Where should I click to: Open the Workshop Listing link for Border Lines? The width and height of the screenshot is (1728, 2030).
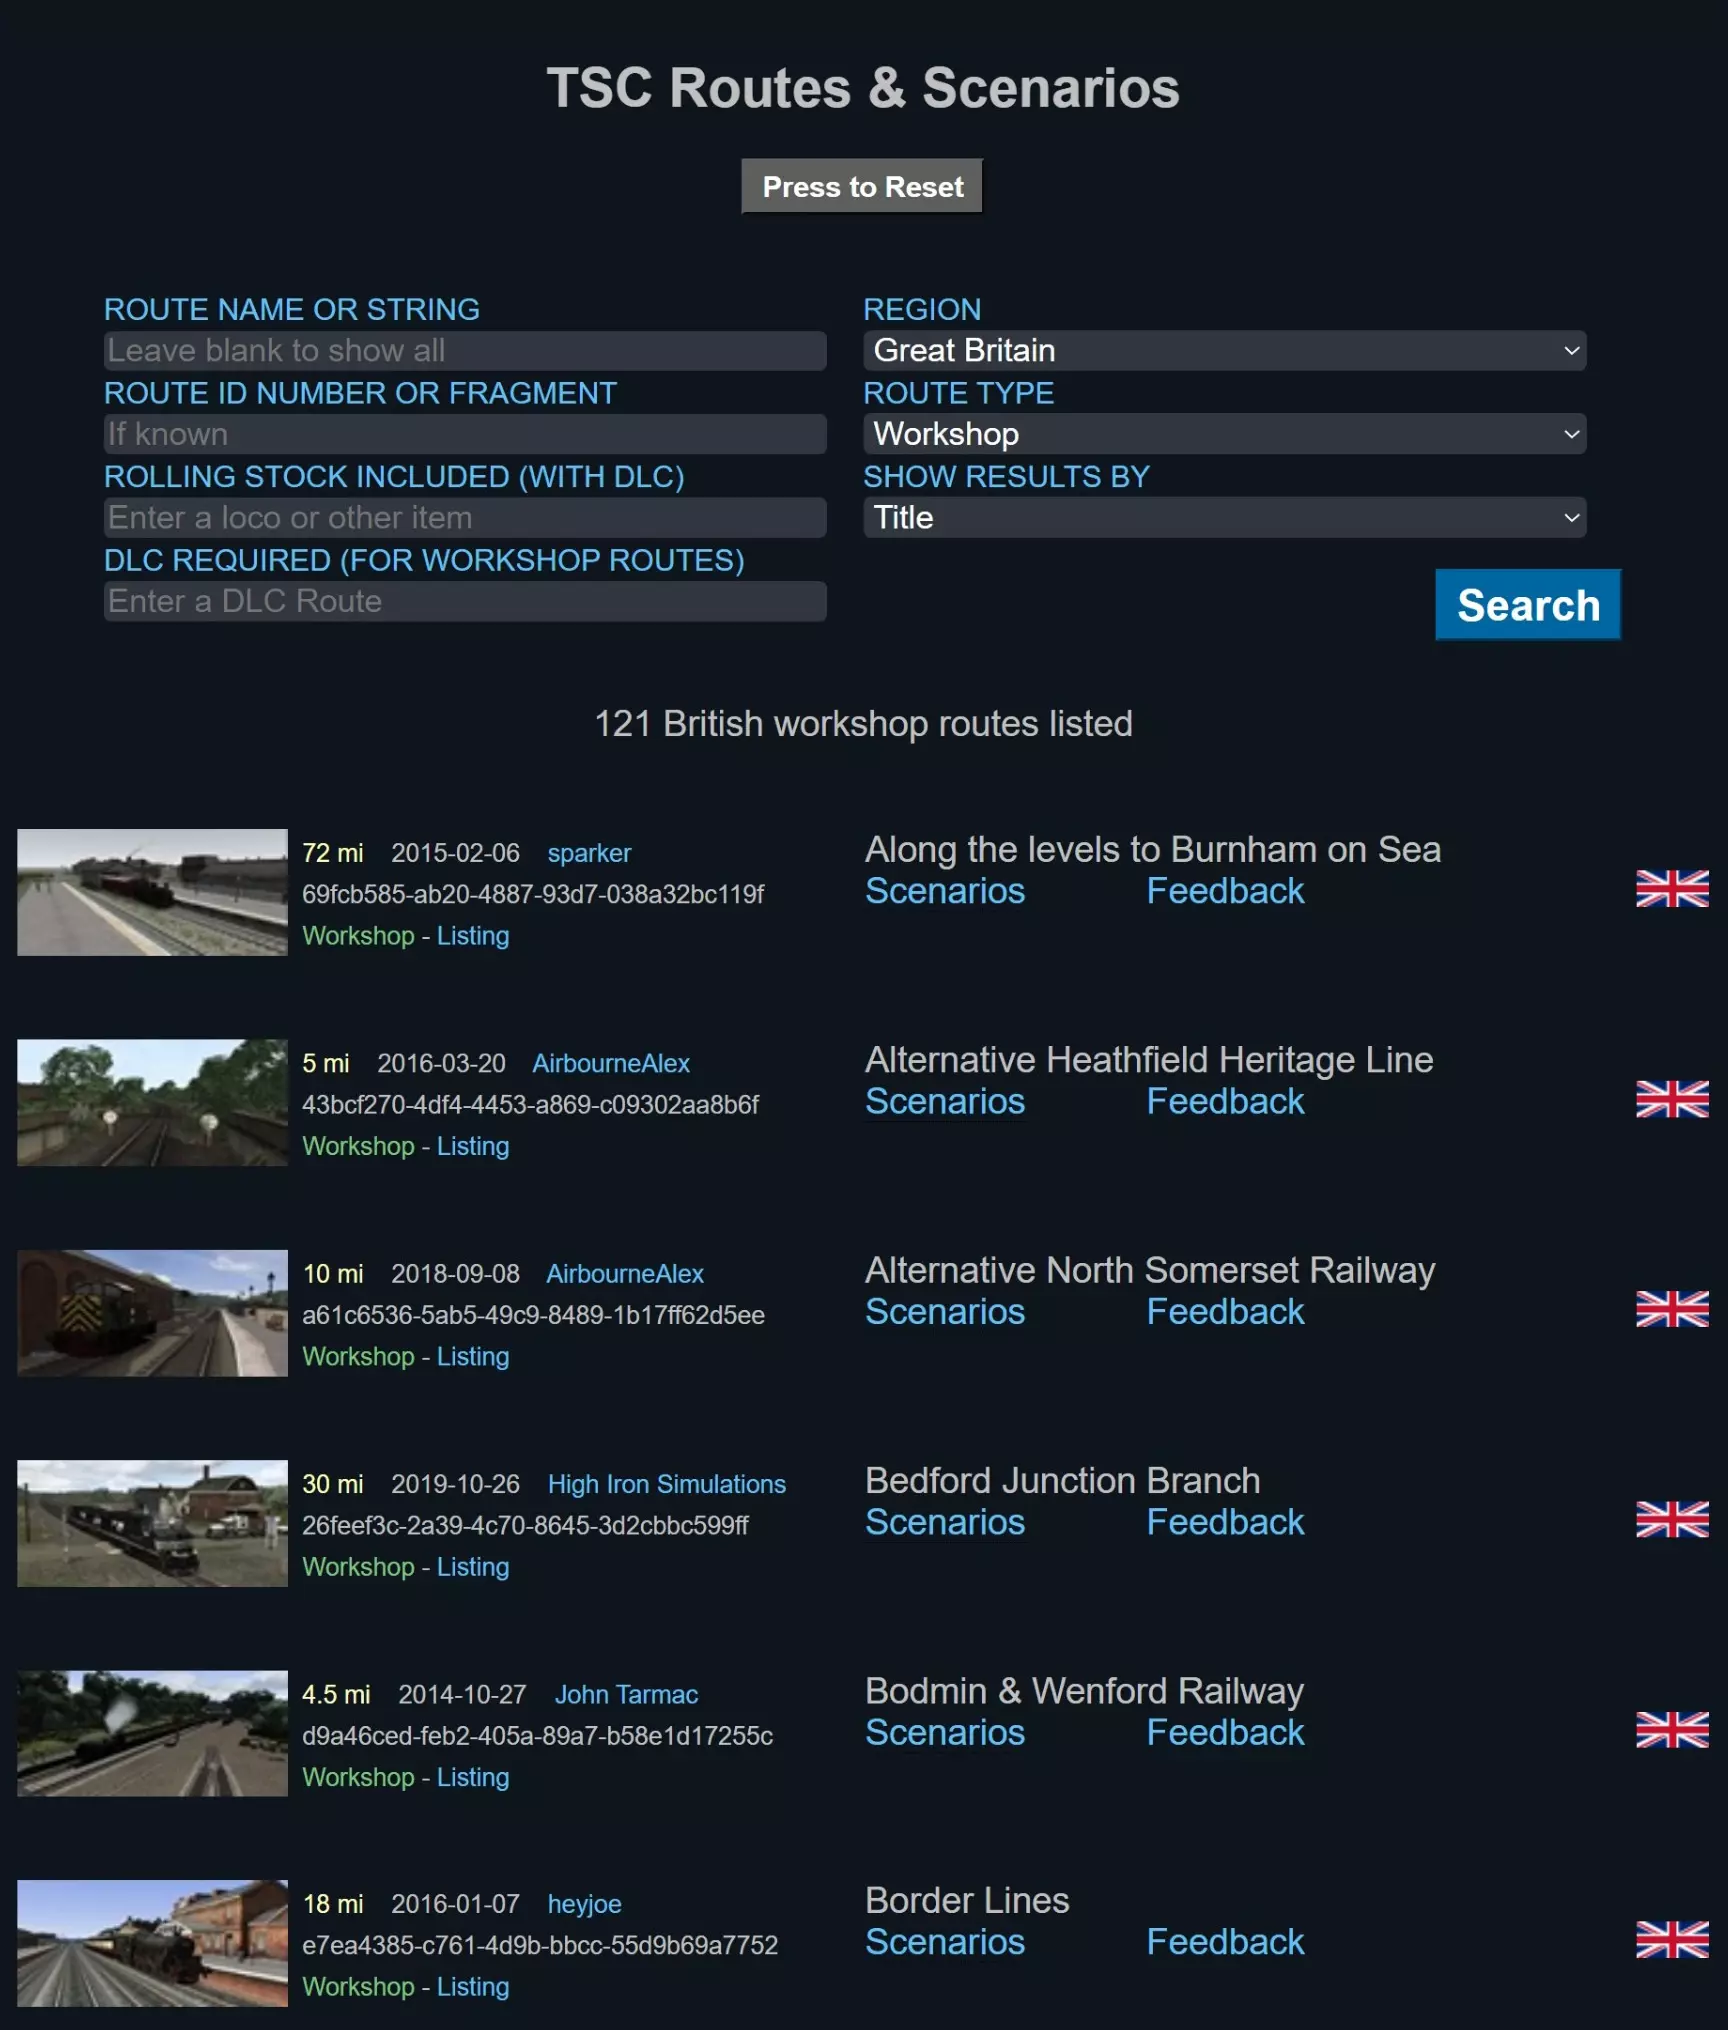point(473,1987)
